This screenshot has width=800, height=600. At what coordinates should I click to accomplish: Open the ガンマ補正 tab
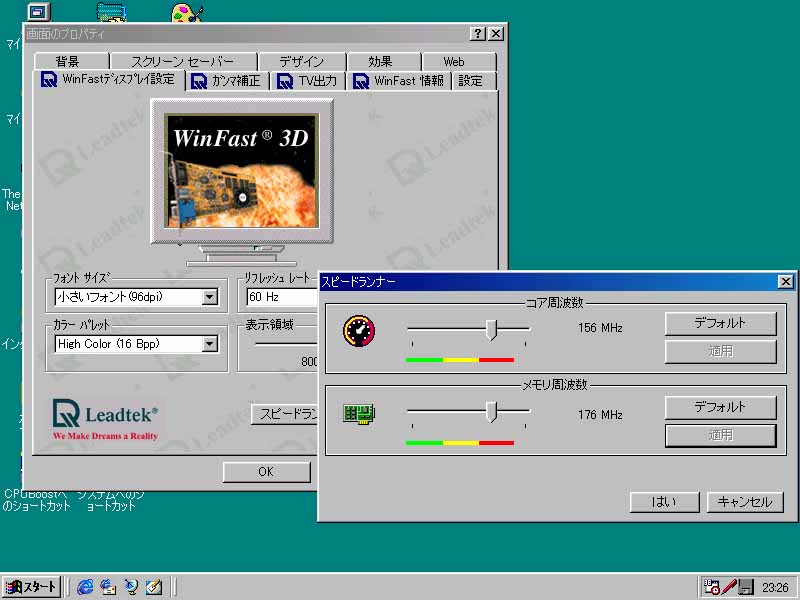(228, 81)
